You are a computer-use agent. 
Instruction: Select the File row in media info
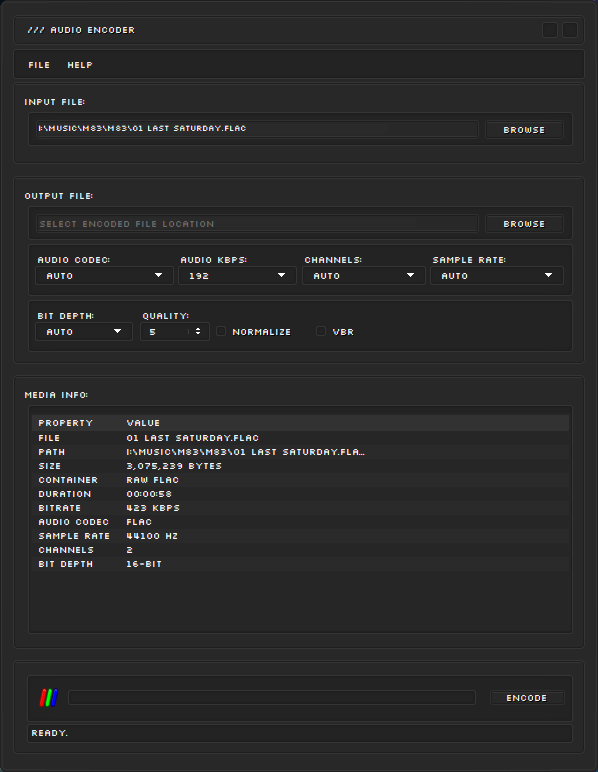point(301,438)
